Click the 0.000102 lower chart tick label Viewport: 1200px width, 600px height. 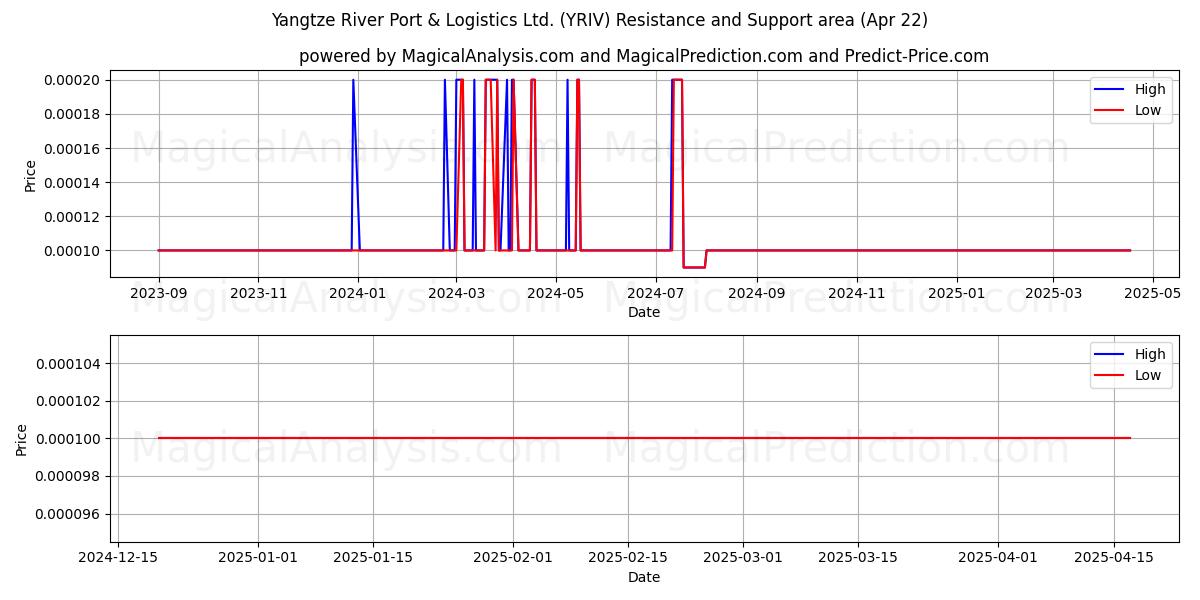click(69, 401)
